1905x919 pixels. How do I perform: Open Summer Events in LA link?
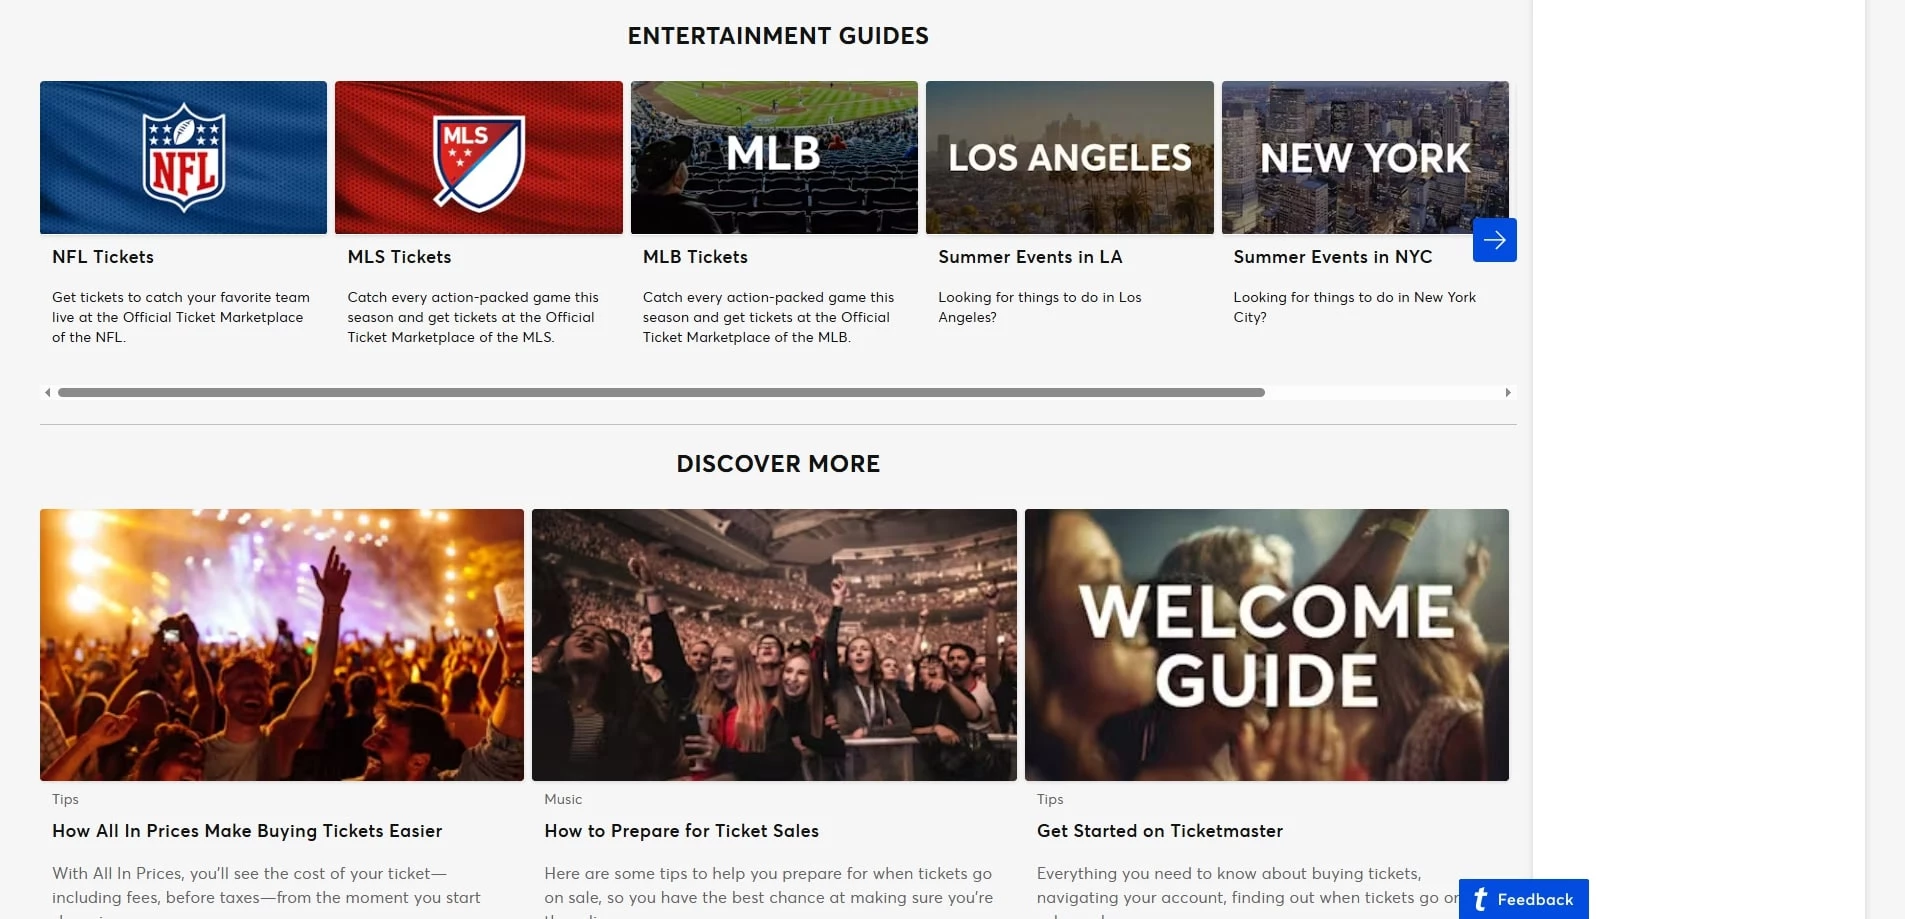[1030, 257]
